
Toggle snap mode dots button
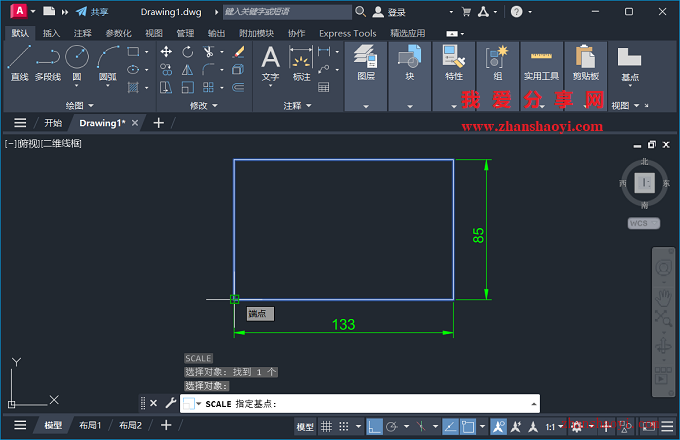344,427
